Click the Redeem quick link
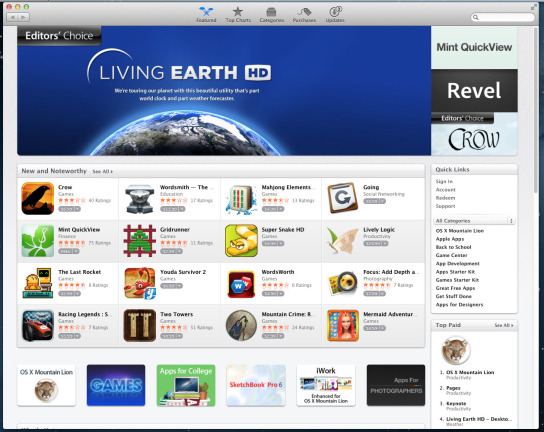 (x=445, y=198)
